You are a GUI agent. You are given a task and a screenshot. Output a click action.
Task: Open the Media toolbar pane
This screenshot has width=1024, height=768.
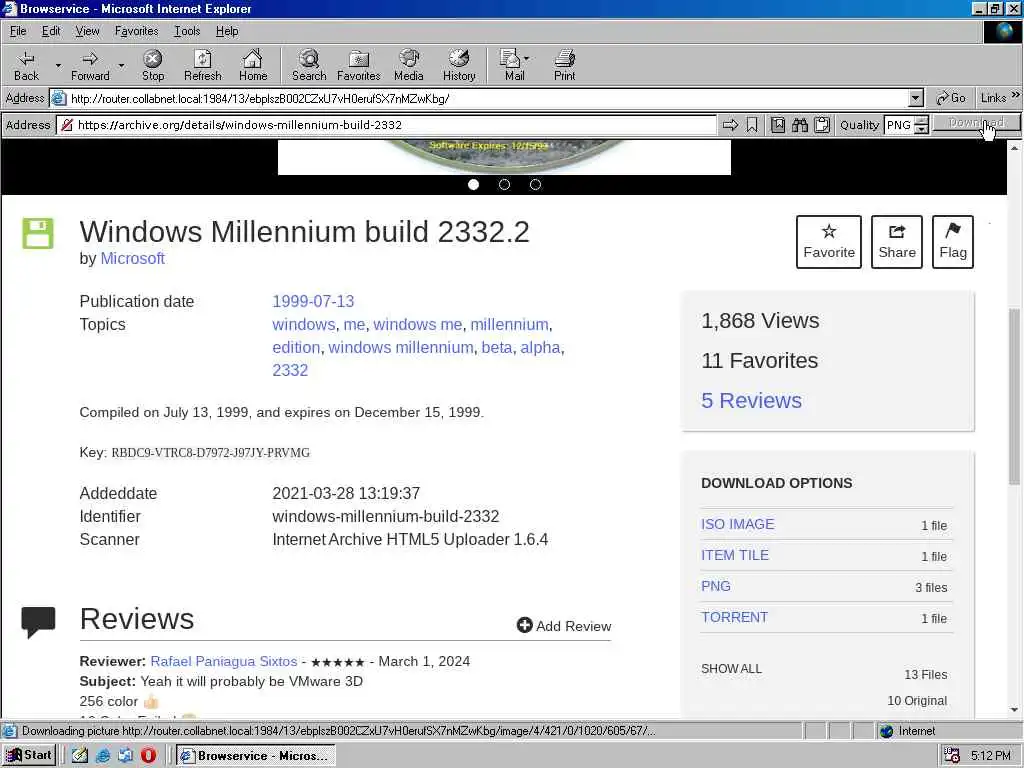409,65
